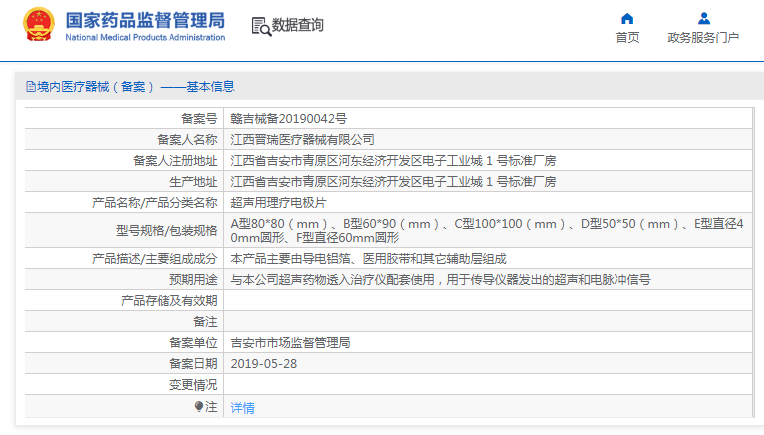
Task: Click the 产品名称/产品分类名称 label
Action: 154,203
